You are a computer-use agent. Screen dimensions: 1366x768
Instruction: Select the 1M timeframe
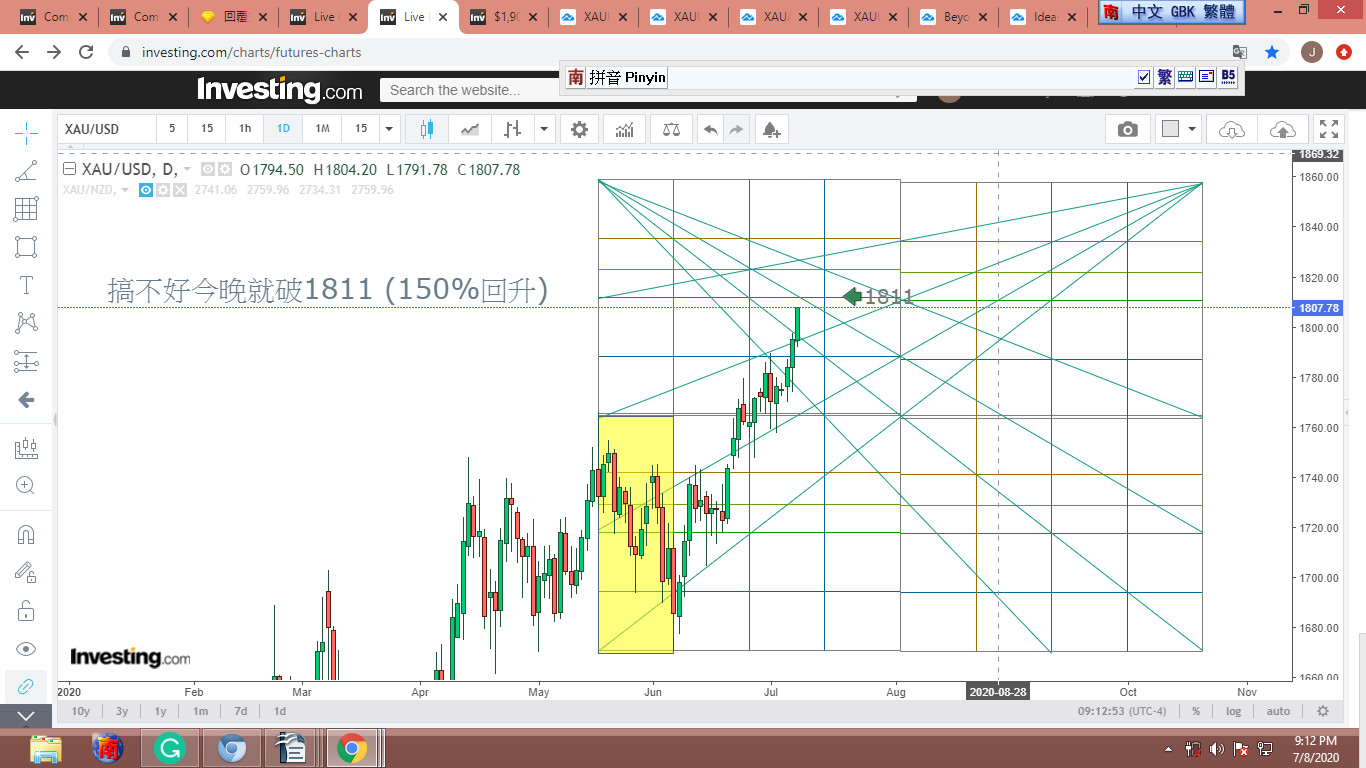pyautogui.click(x=322, y=129)
